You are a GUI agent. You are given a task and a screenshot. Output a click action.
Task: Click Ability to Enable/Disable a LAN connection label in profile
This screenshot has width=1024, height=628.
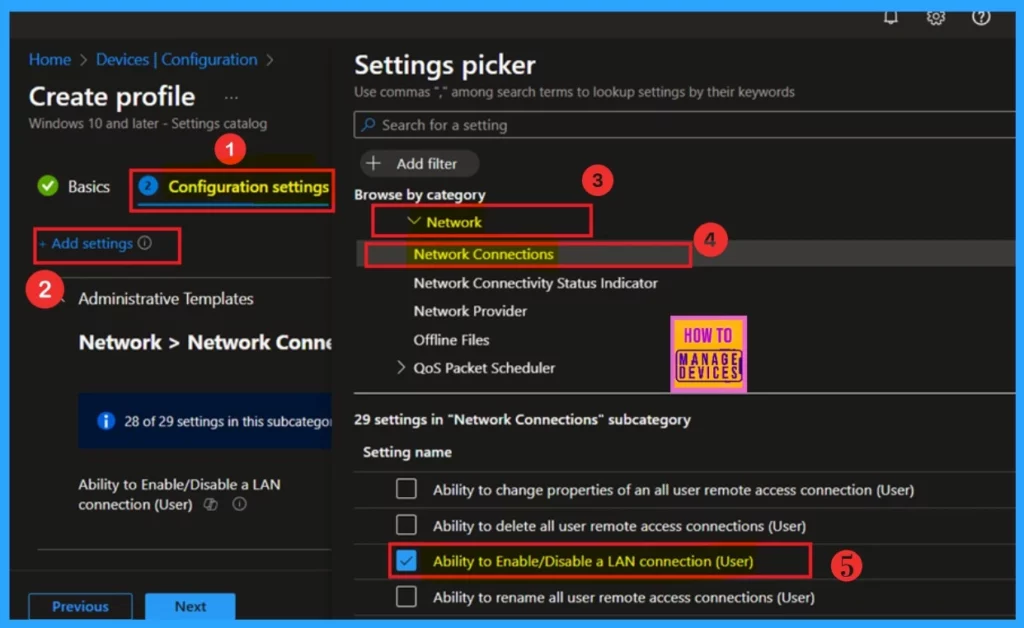(x=179, y=494)
